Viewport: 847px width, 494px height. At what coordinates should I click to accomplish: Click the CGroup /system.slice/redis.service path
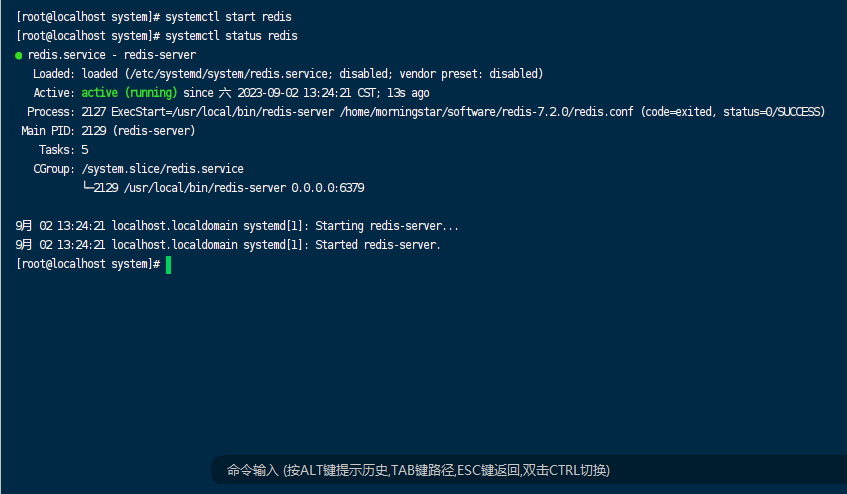tap(163, 169)
